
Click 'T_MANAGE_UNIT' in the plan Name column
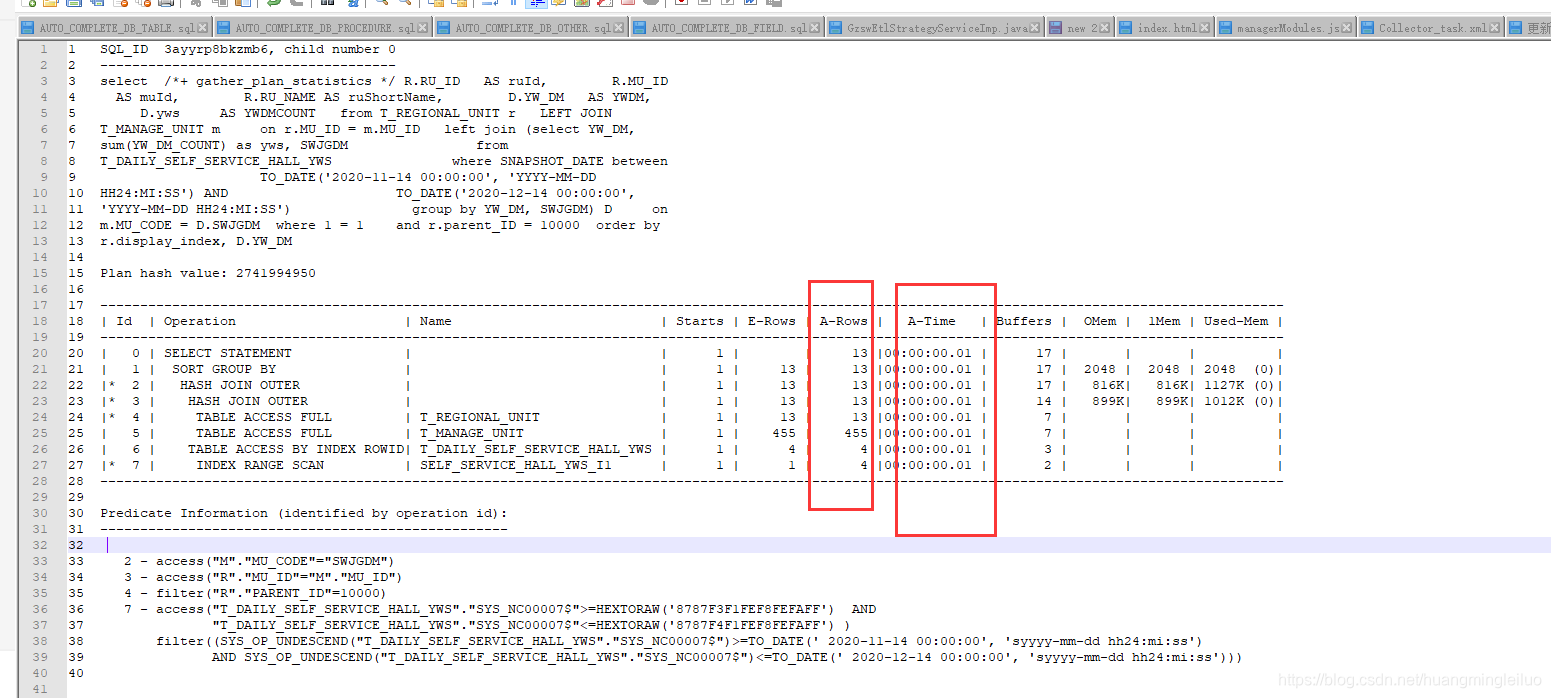pos(472,433)
